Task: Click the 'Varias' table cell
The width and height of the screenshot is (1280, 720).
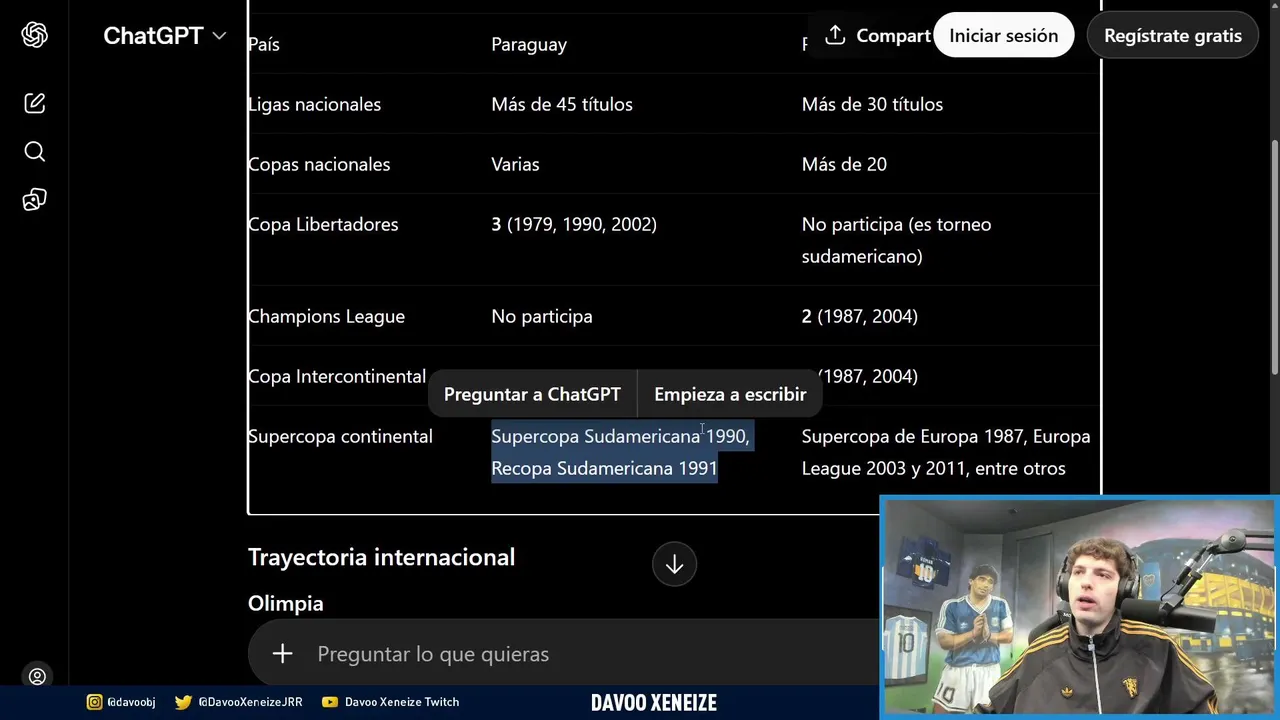Action: [515, 164]
